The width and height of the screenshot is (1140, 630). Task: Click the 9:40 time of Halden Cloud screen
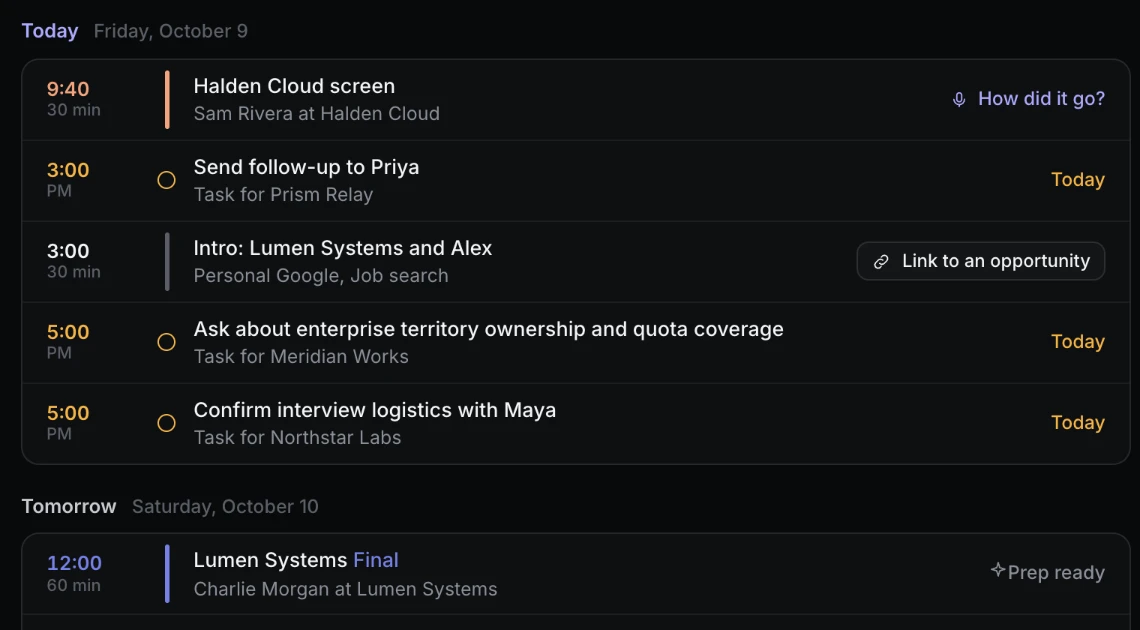tap(68, 89)
